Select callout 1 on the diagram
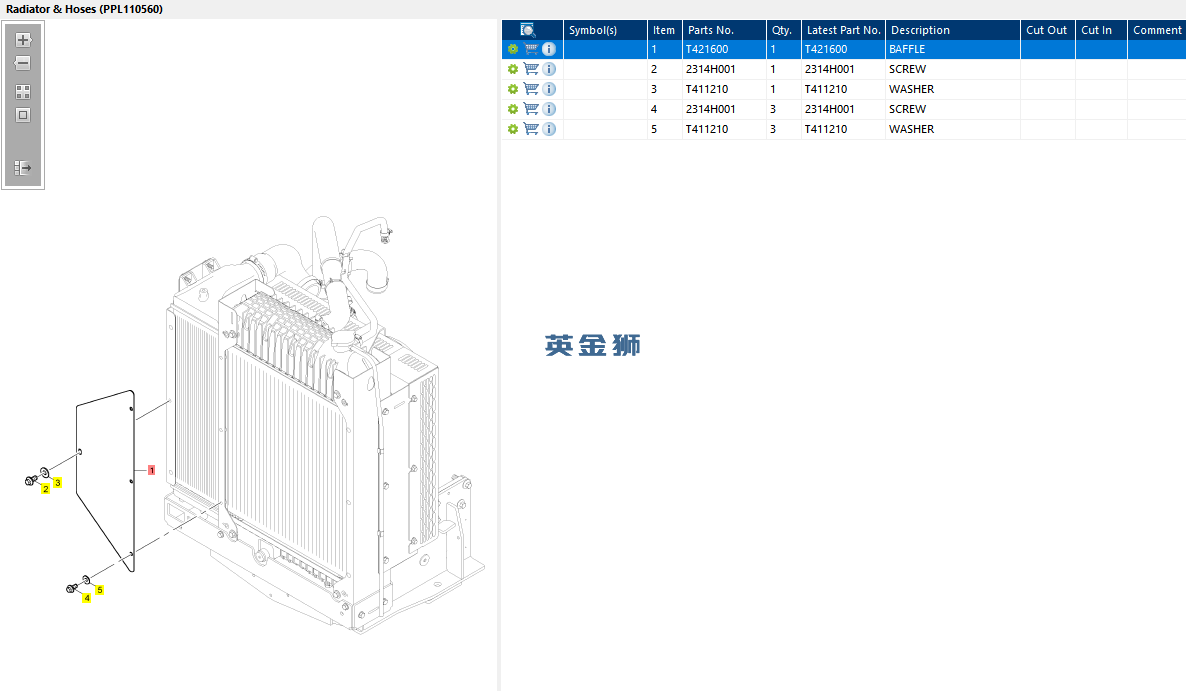This screenshot has height=691, width=1186. tap(151, 469)
